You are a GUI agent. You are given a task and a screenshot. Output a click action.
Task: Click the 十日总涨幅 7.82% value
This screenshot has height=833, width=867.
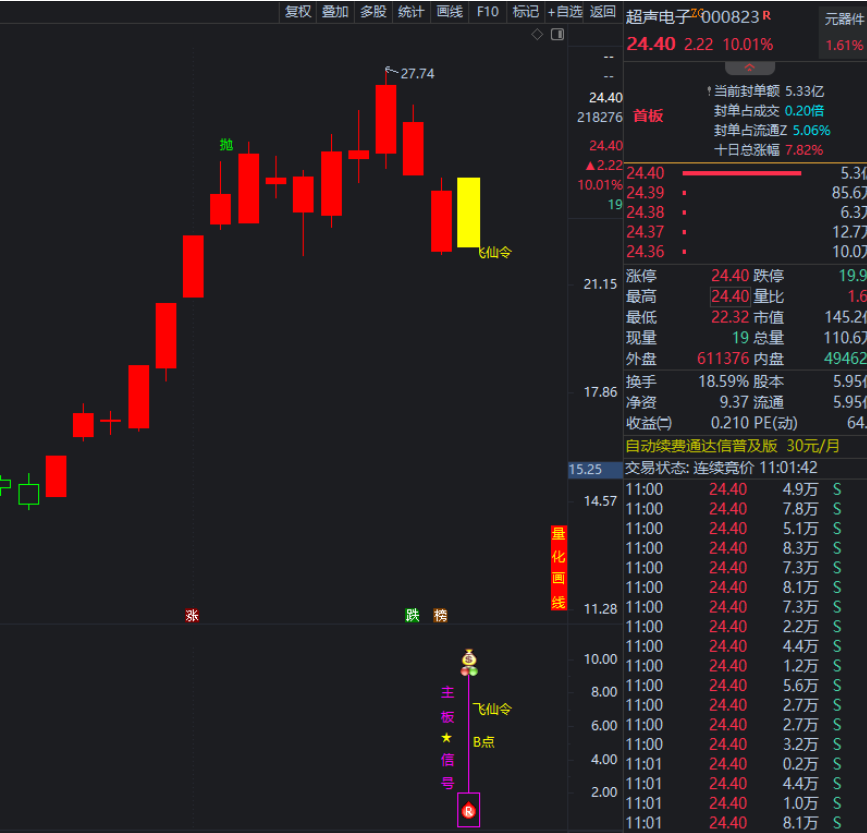tap(804, 150)
